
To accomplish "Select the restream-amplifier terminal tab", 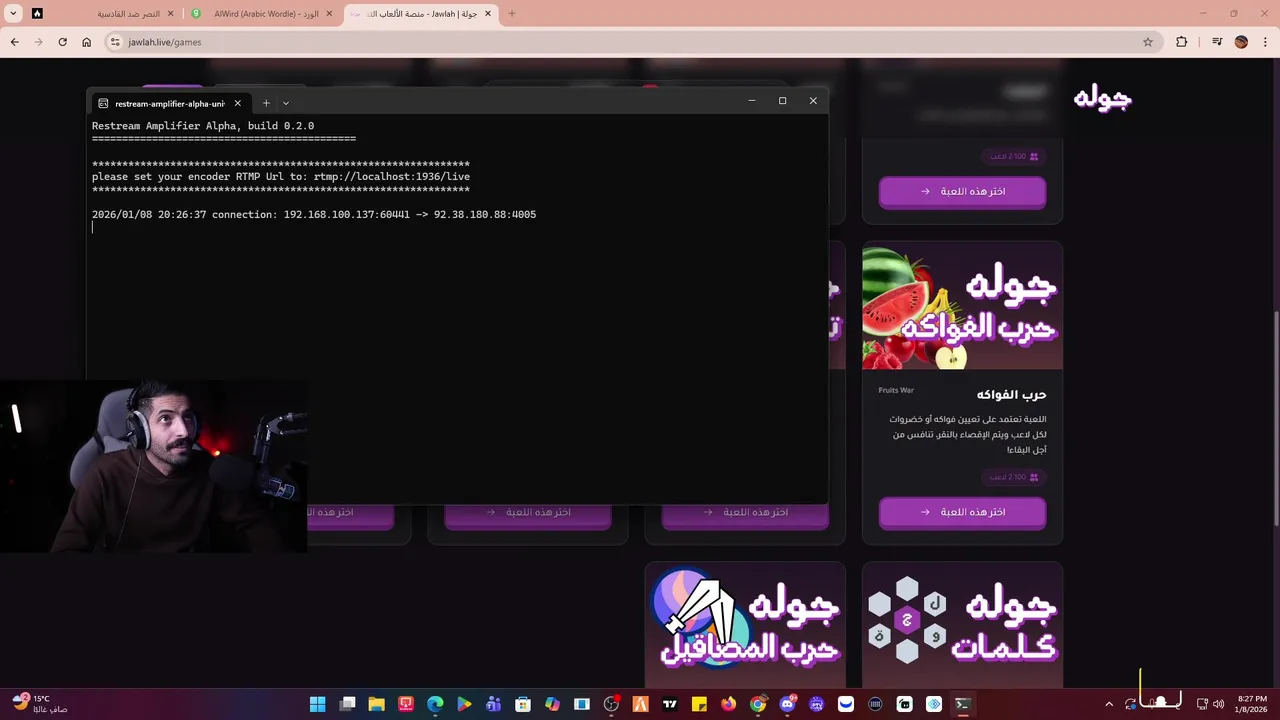I will 169,103.
